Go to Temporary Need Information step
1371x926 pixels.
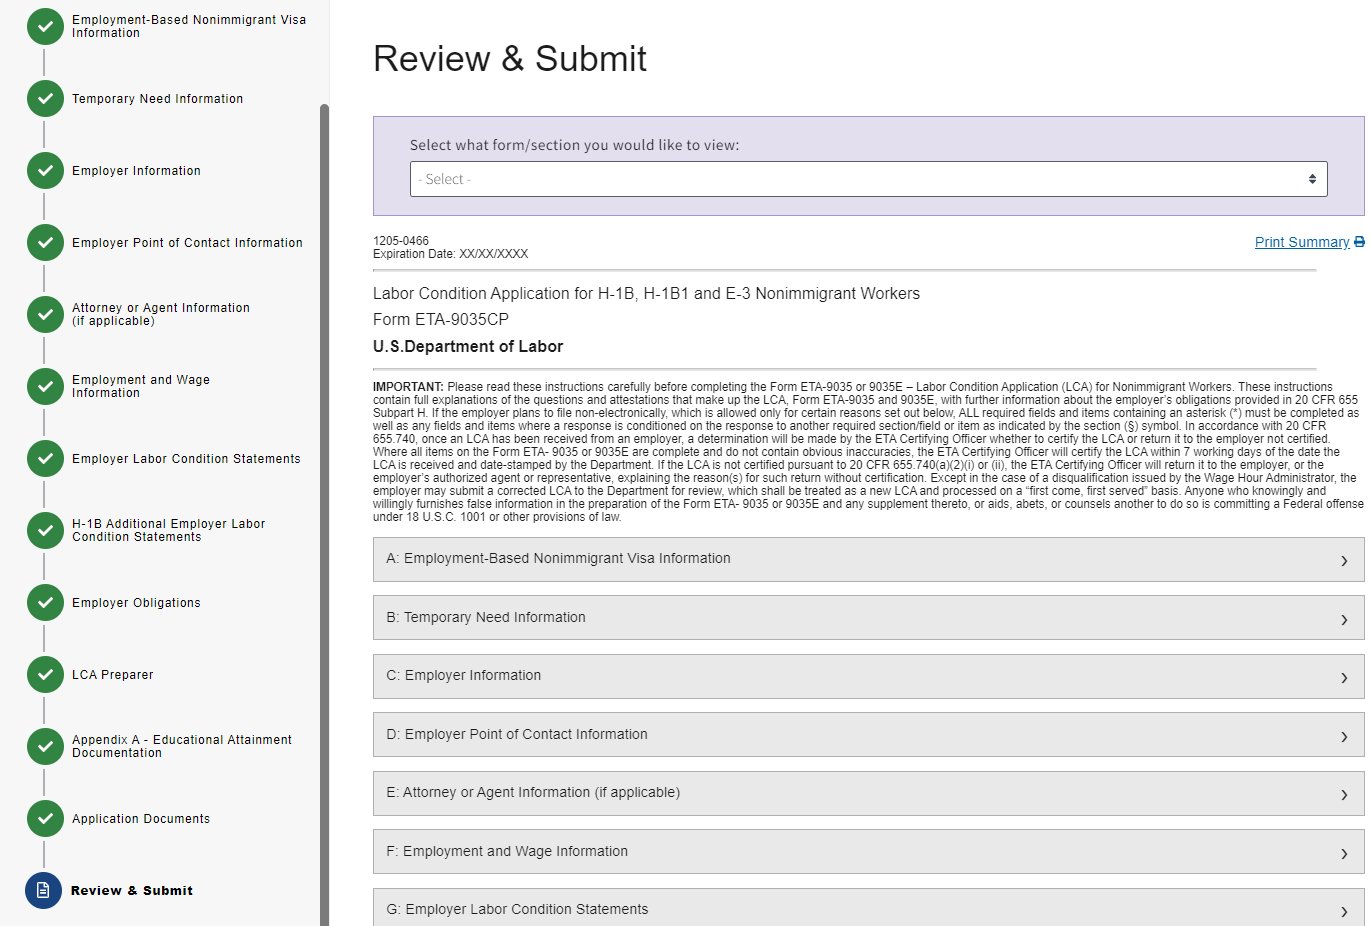[158, 99]
